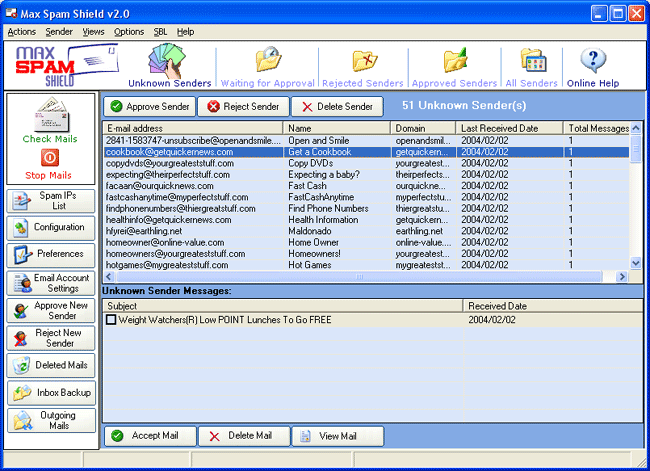The image size is (650, 471).
Task: Click the sender list horizontal scrollbar thumb
Action: click(359, 277)
